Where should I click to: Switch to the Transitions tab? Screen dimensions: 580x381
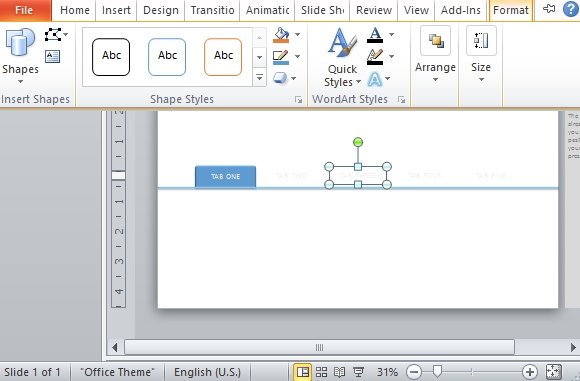pos(212,10)
